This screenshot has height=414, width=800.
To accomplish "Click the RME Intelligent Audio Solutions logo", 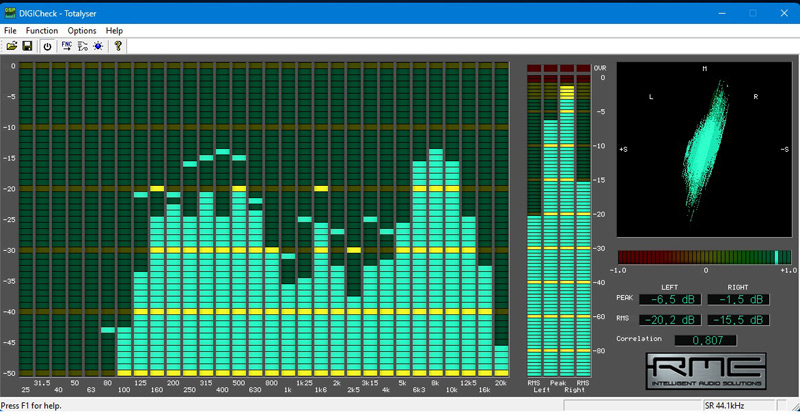I will pos(704,370).
